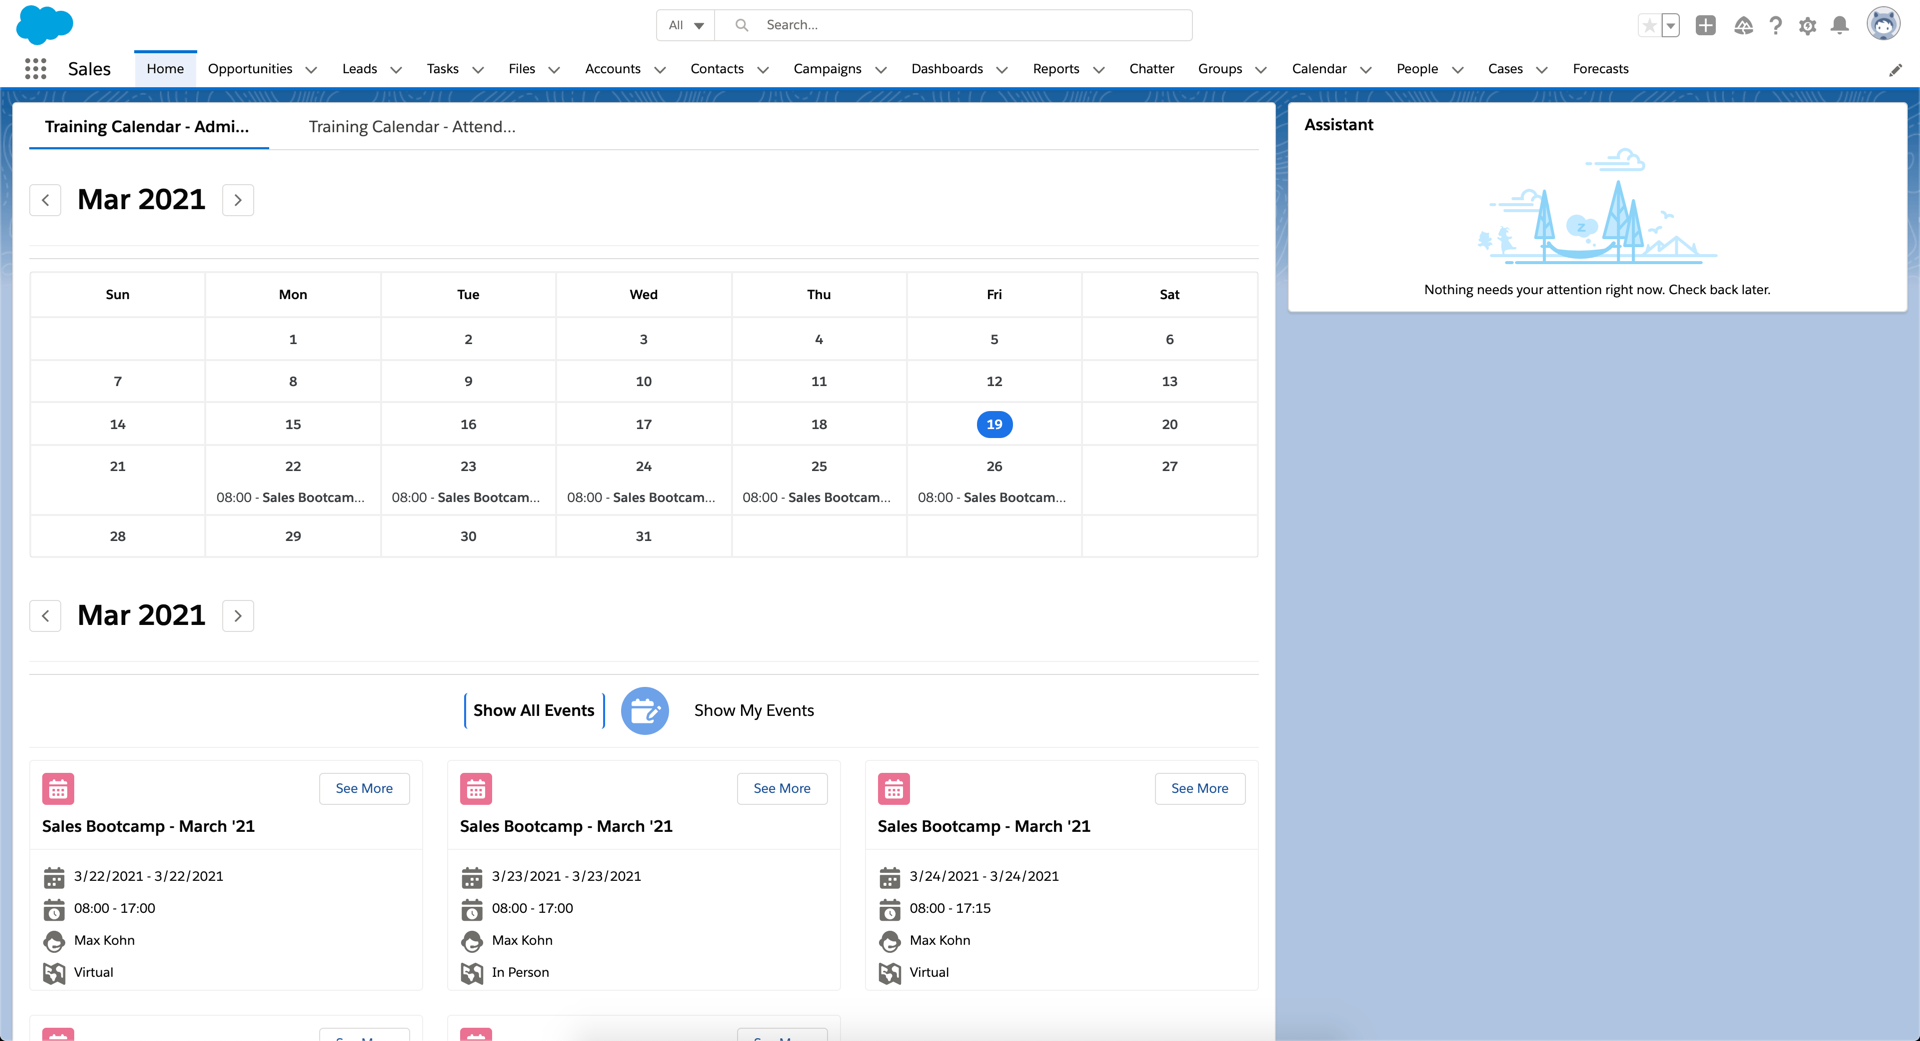The width and height of the screenshot is (1920, 1041).
Task: Open the Setup gear icon
Action: [x=1807, y=26]
